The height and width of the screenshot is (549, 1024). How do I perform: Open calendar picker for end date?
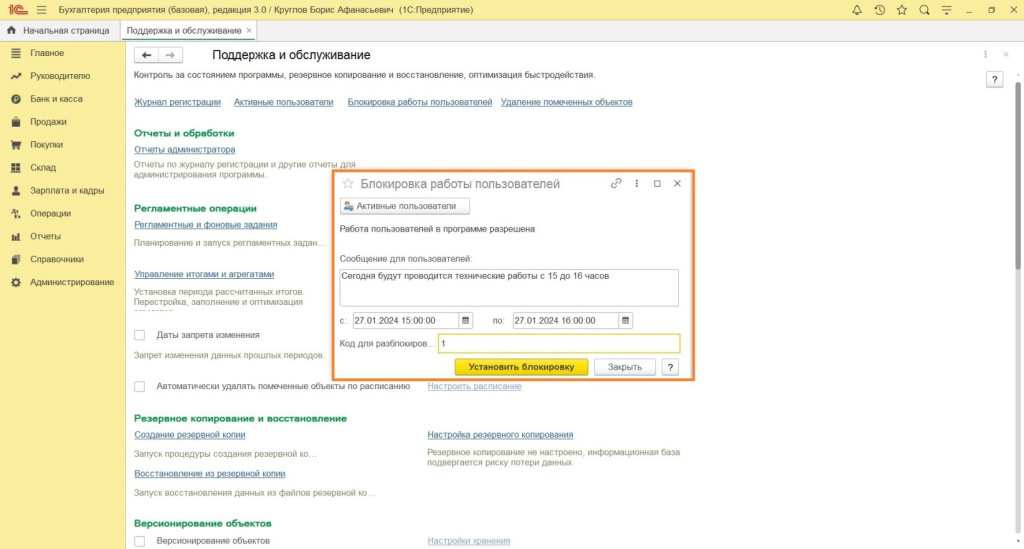coord(625,321)
